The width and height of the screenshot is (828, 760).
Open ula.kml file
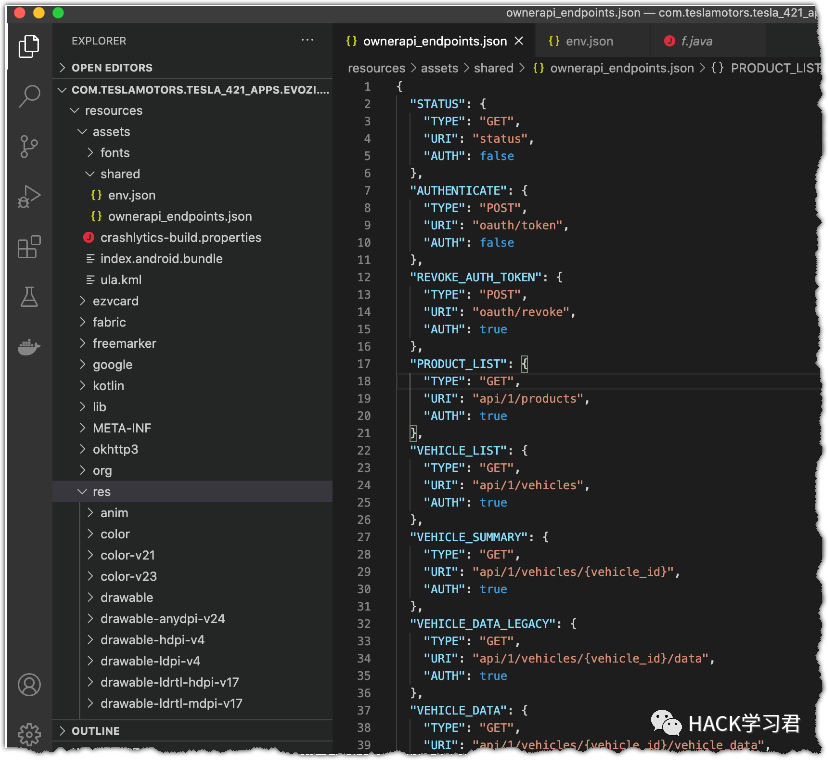[192, 279]
